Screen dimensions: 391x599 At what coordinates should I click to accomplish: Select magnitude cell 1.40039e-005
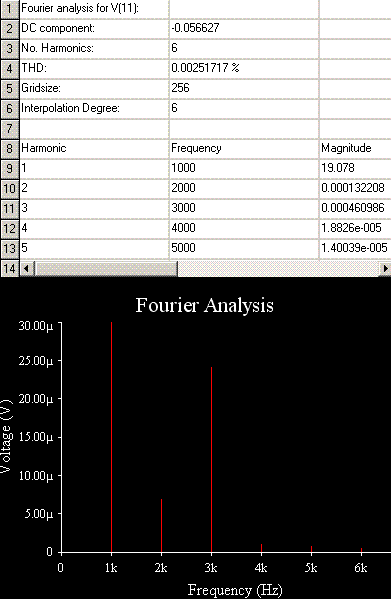tap(355, 249)
